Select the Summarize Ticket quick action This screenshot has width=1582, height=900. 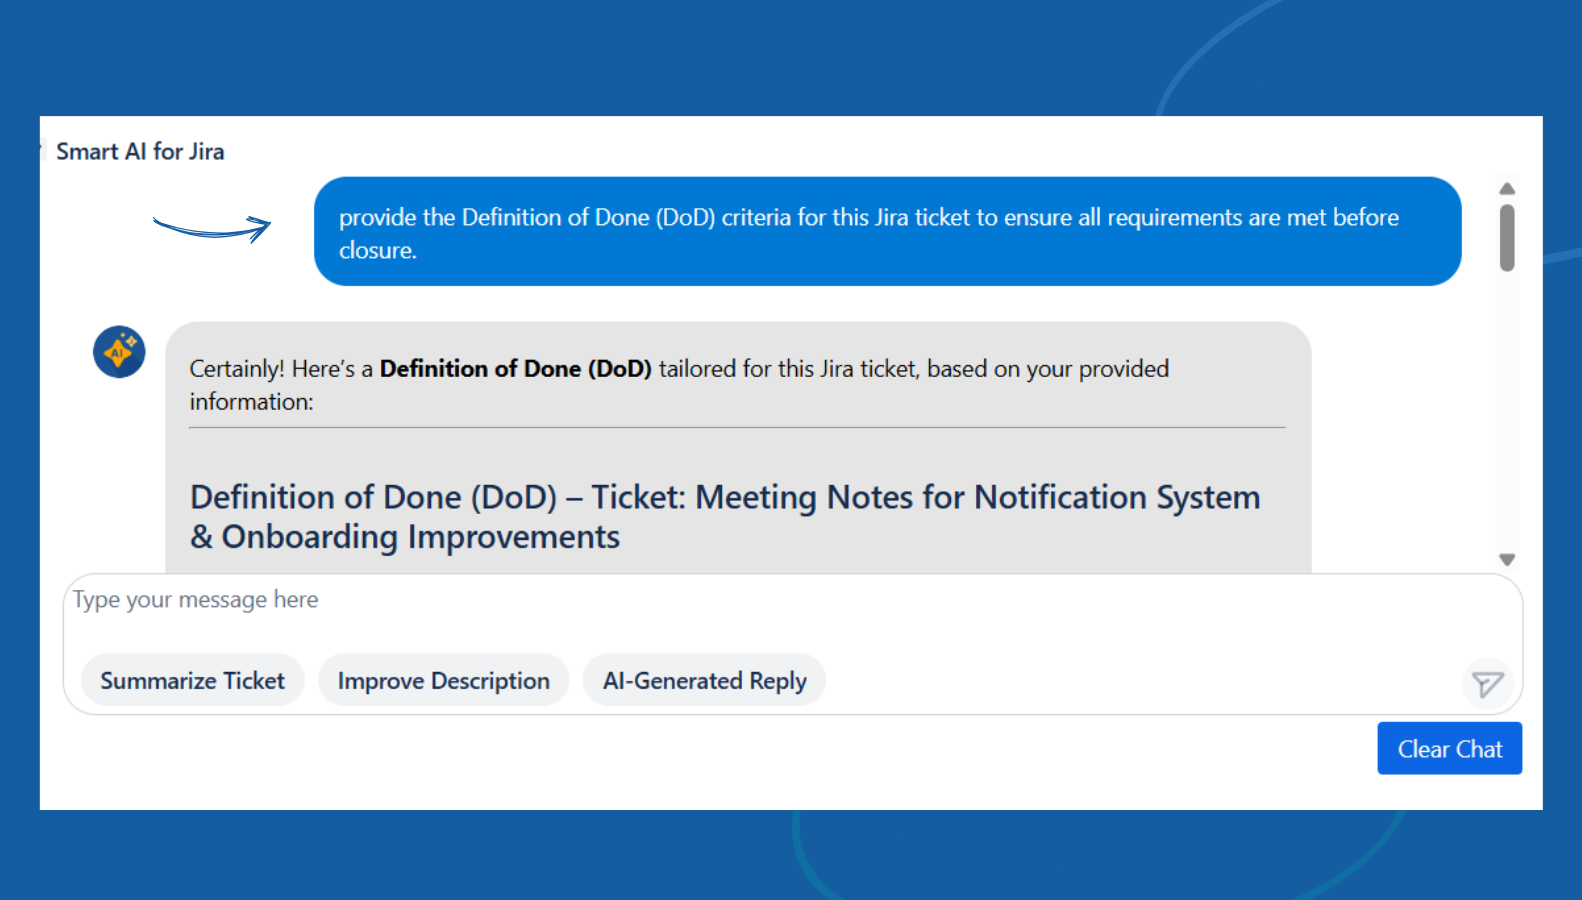pyautogui.click(x=192, y=681)
